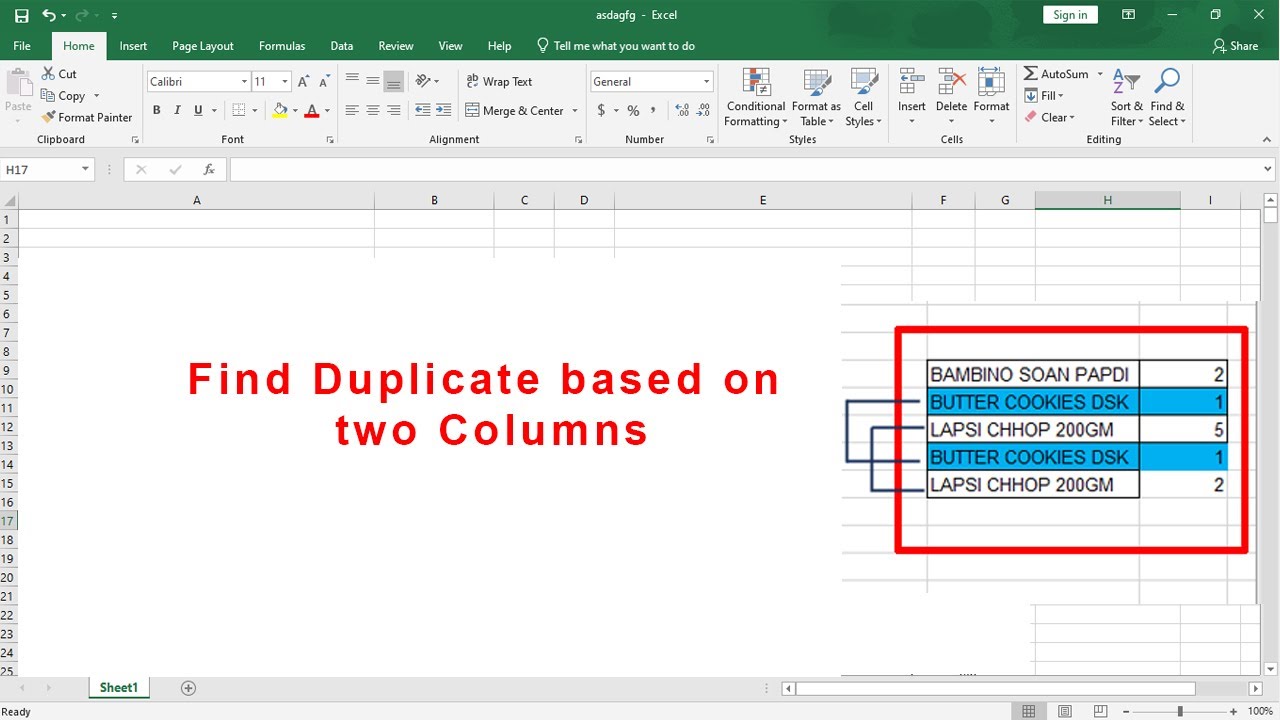
Task: Toggle Italic formatting
Action: 177,111
